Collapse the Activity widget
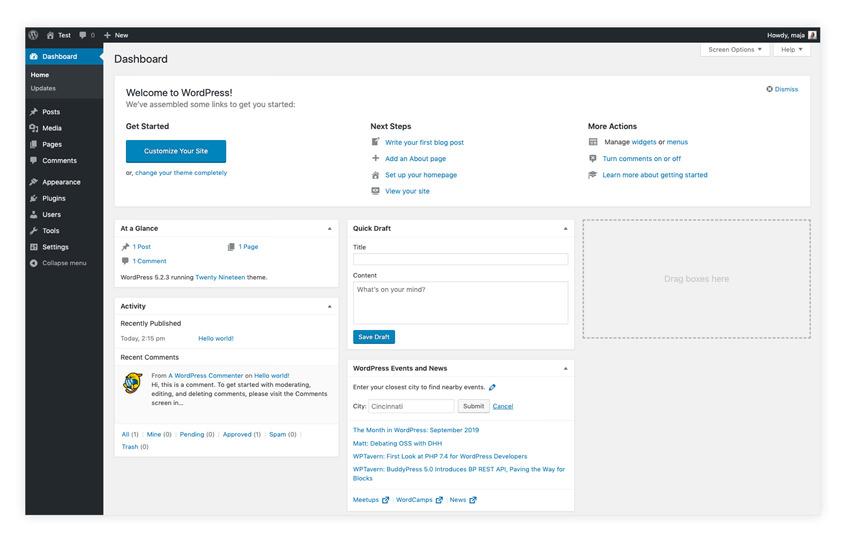845x545 pixels. pos(330,306)
